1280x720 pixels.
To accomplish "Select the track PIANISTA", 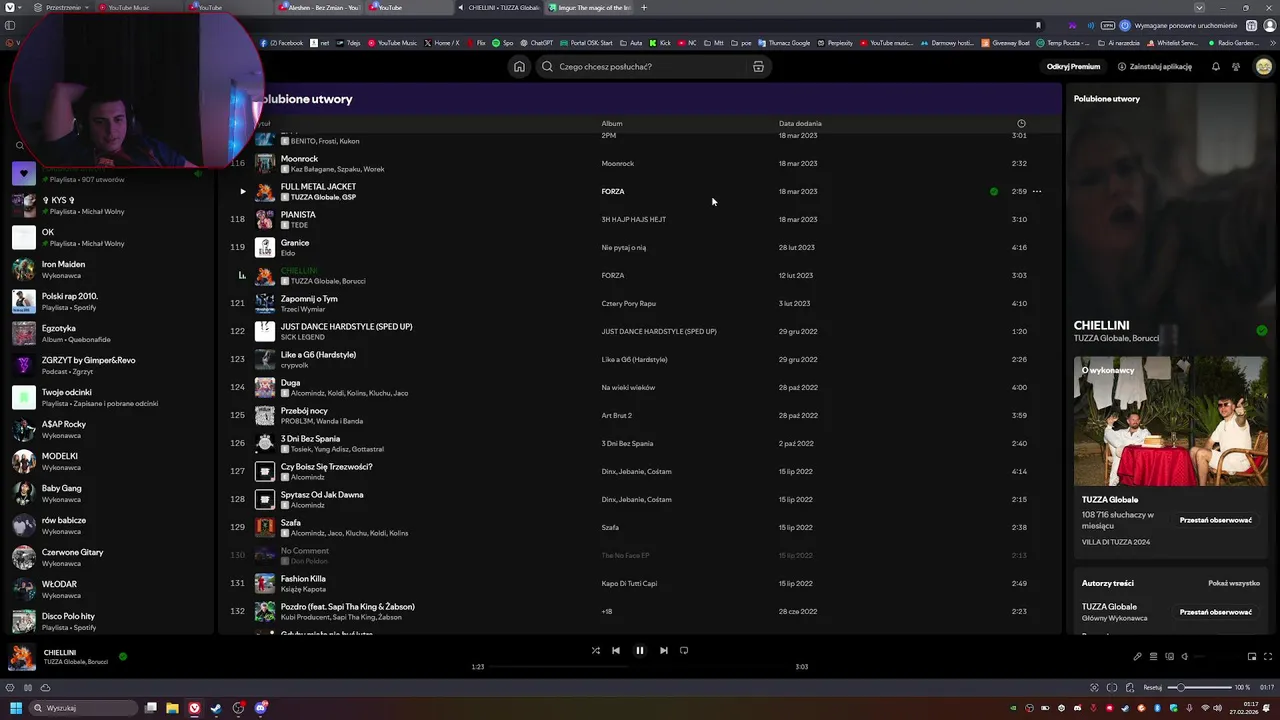I will pyautogui.click(x=298, y=214).
